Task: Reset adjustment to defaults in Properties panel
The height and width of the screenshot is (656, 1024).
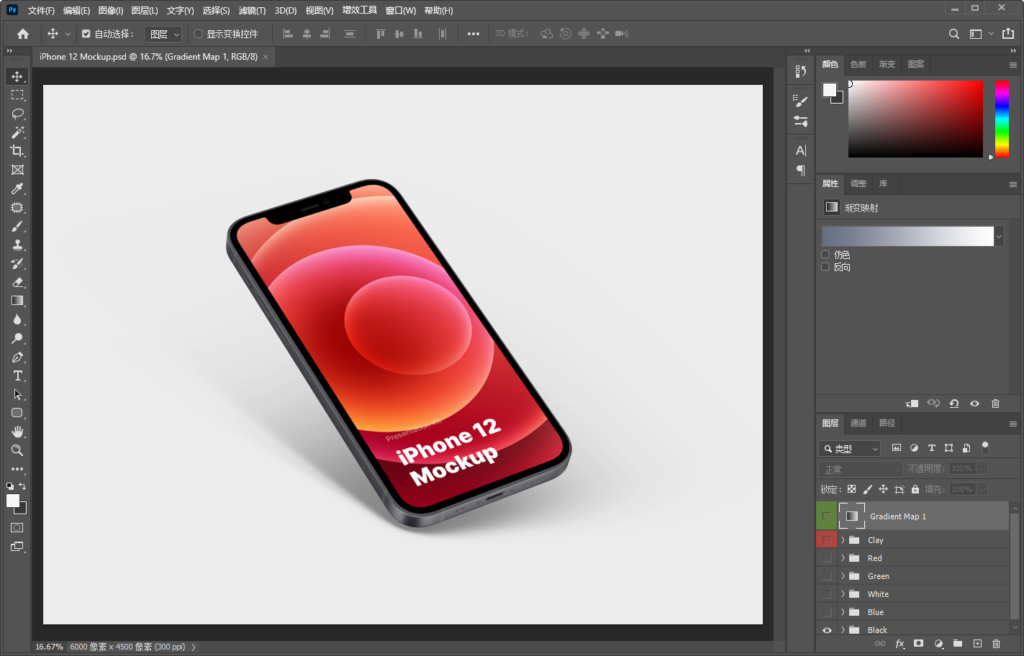Action: click(x=954, y=404)
